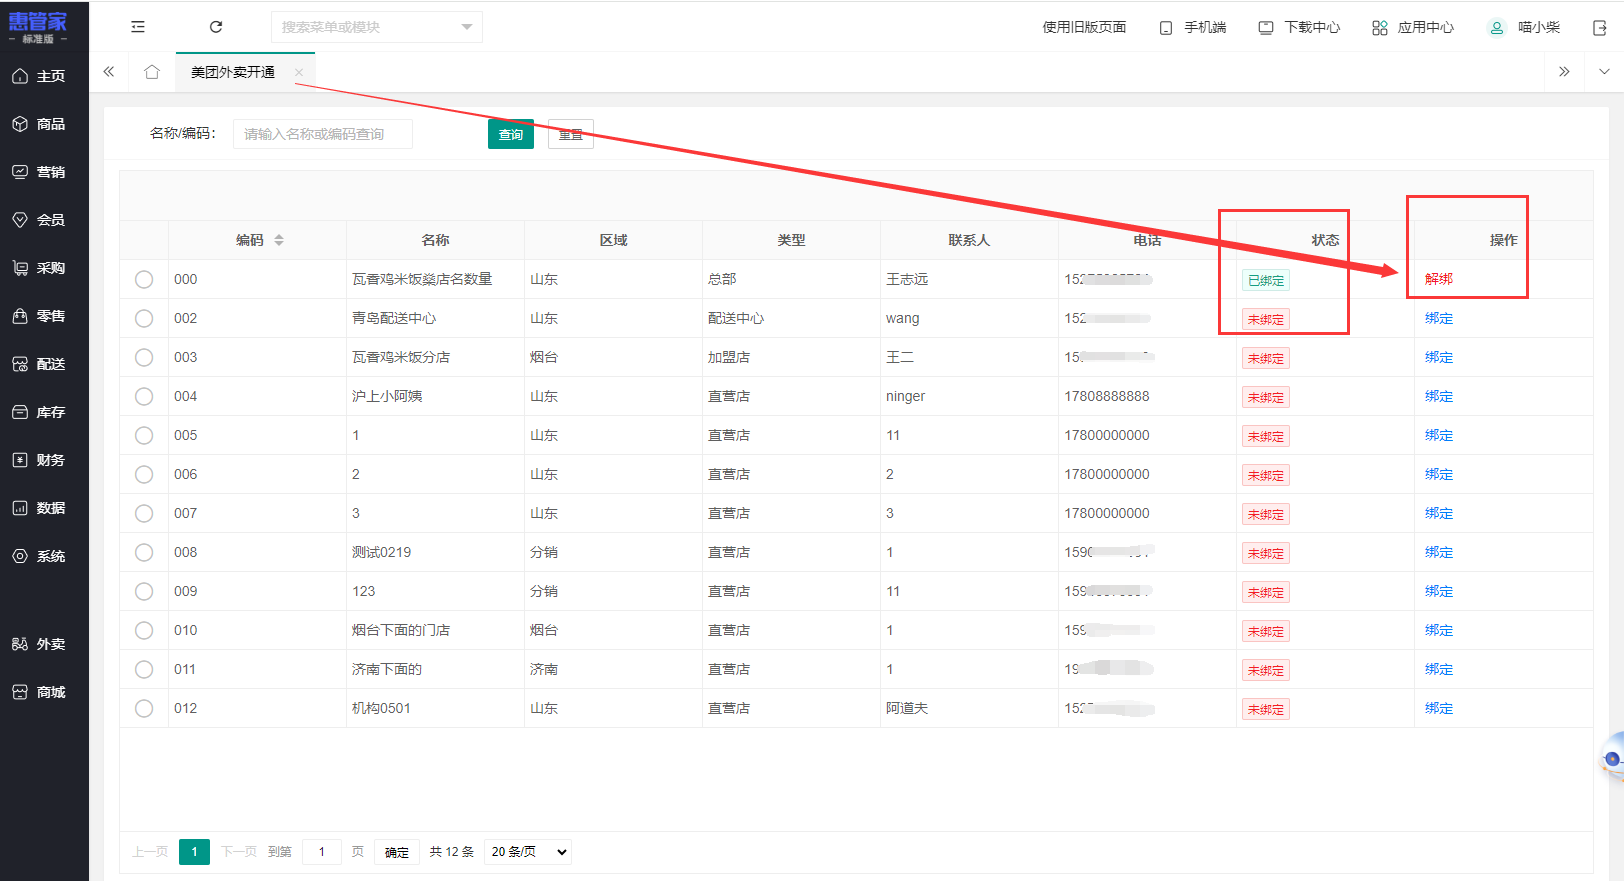Open 应用中心 app center
The image size is (1624, 881).
coord(1413,27)
